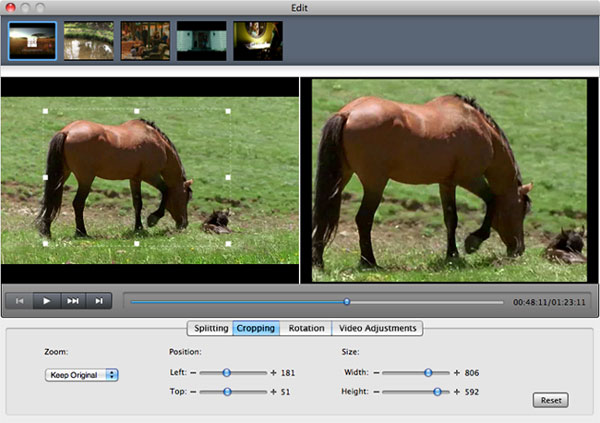
Task: Switch to the Splitting tab
Action: (x=210, y=328)
